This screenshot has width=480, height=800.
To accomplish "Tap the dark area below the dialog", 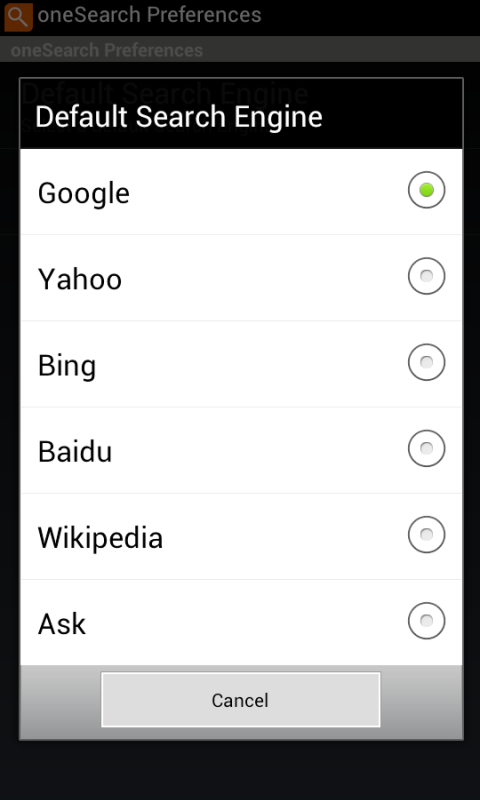I will click(240, 769).
